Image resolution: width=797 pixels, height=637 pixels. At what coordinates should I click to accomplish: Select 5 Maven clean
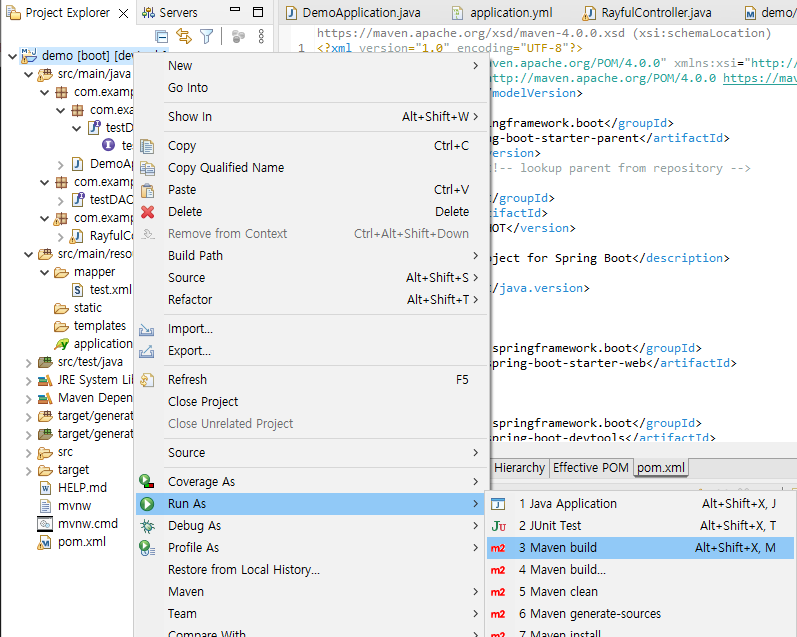click(640, 592)
